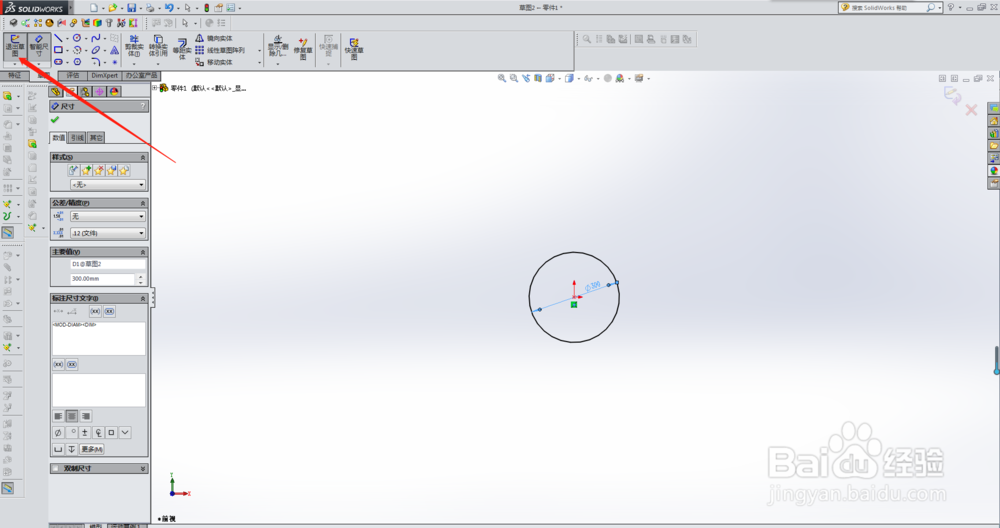Select the Spline sketch tool

tap(96, 38)
